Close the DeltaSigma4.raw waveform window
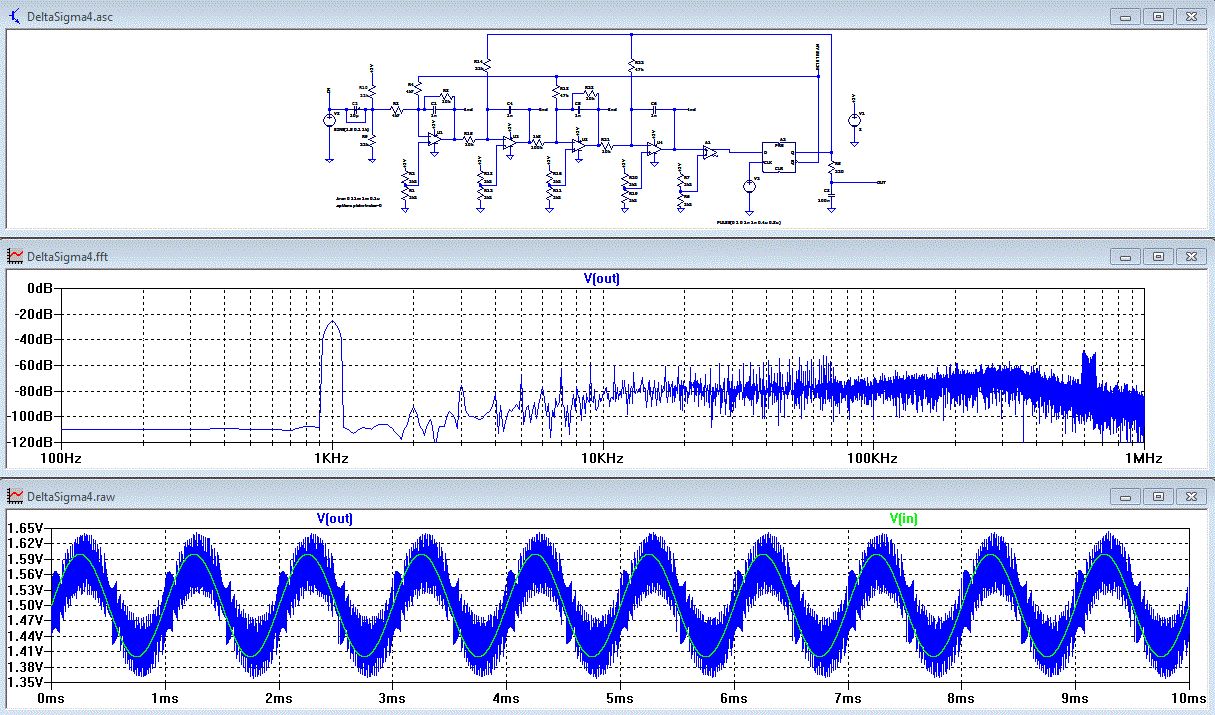The width and height of the screenshot is (1215, 715). pyautogui.click(x=1191, y=496)
